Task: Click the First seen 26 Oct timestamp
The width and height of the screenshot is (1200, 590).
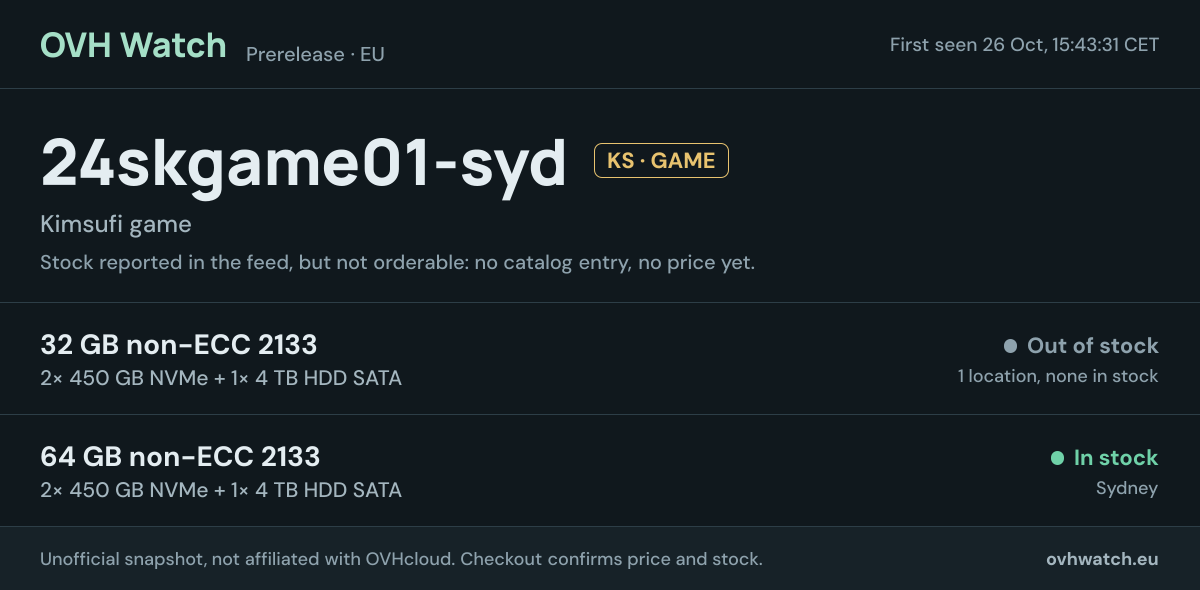Action: coord(1024,45)
